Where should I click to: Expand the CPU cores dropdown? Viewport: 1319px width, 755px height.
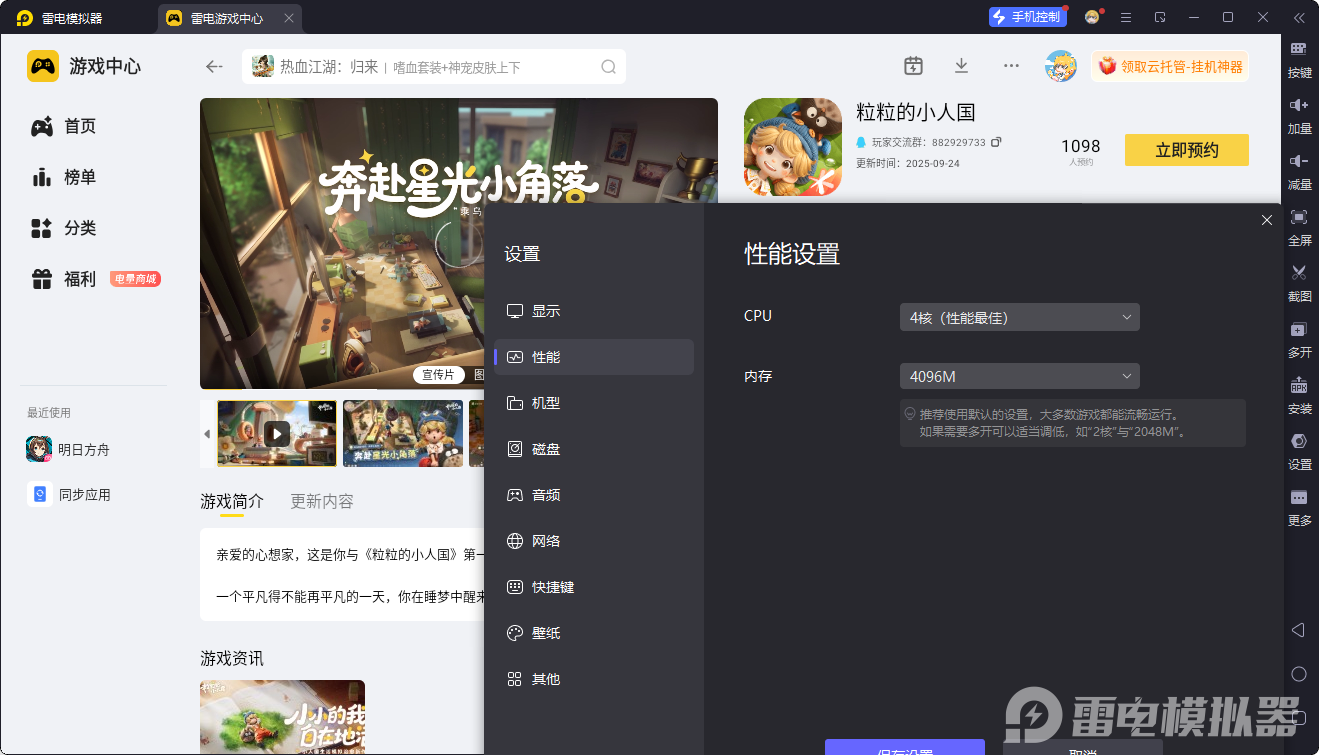pos(1019,318)
